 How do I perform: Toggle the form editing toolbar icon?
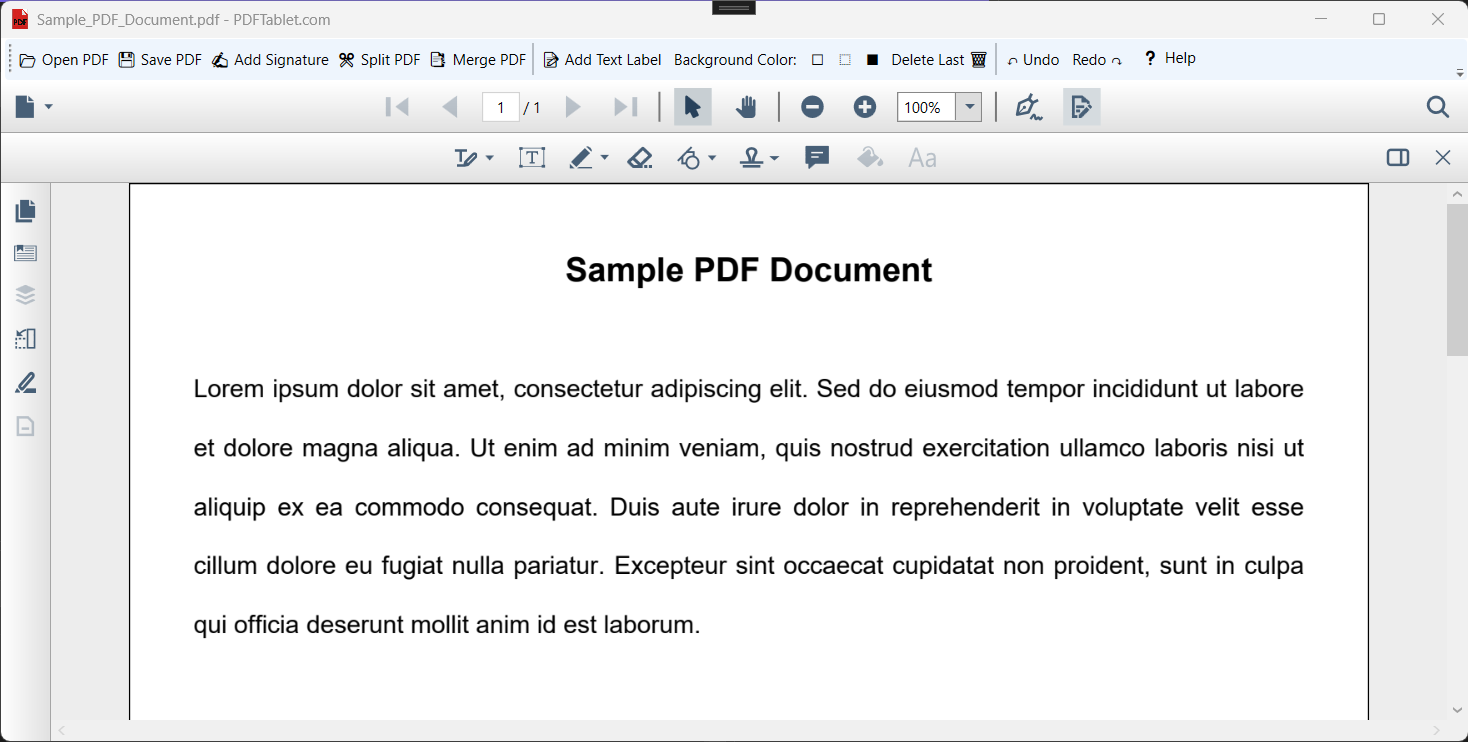click(x=1081, y=107)
